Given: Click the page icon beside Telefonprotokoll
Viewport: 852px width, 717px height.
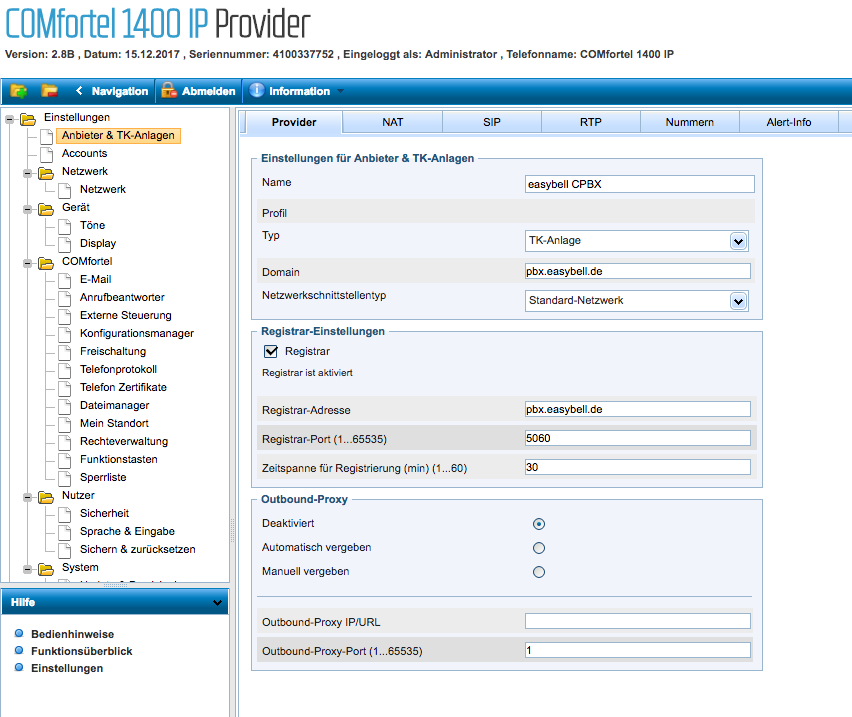Looking at the screenshot, I should click(x=65, y=369).
